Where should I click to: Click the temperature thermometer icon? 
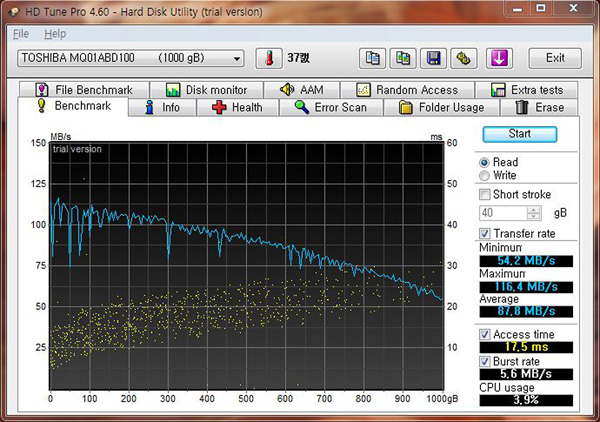click(269, 58)
